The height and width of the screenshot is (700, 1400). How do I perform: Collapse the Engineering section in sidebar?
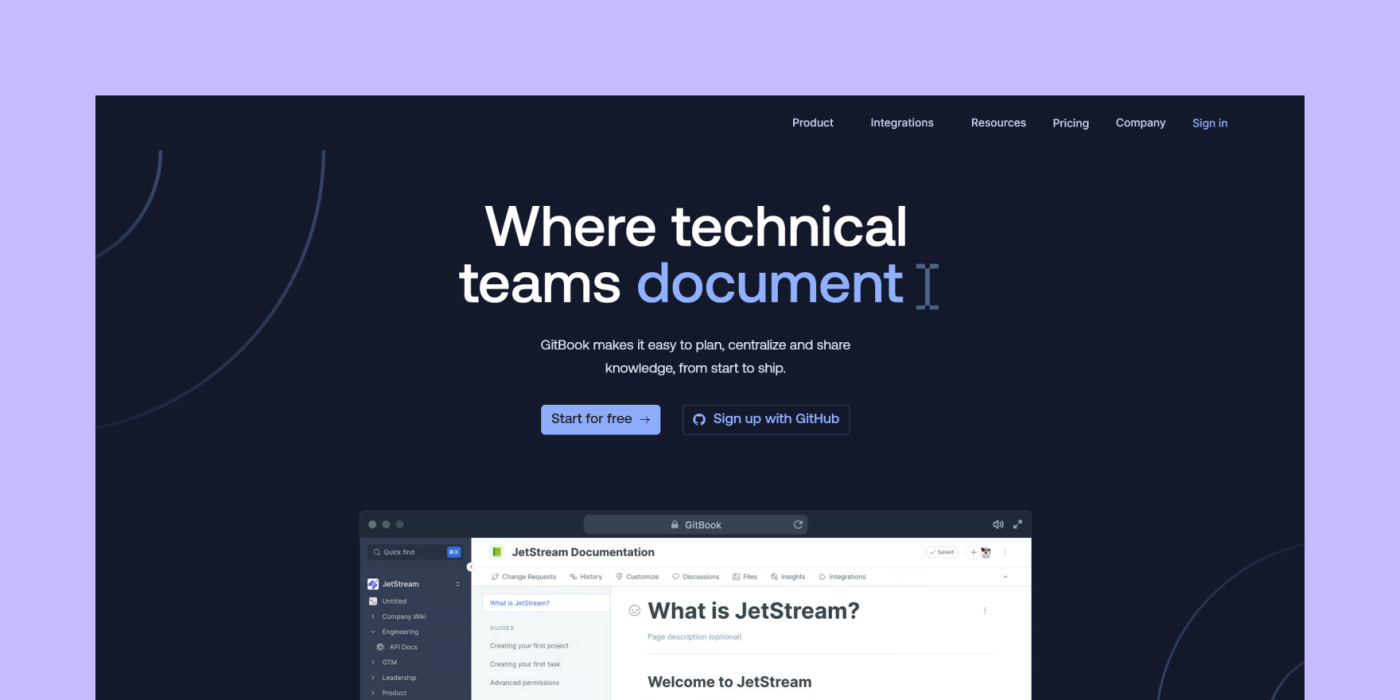click(x=372, y=631)
